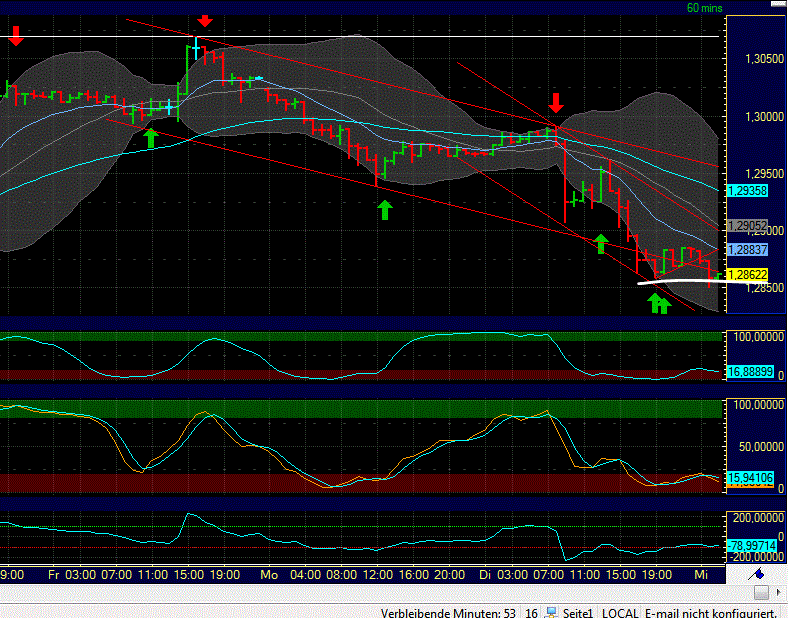Image resolution: width=788 pixels, height=618 pixels.
Task: Select the 60 mins timeframe label
Action: click(x=704, y=8)
